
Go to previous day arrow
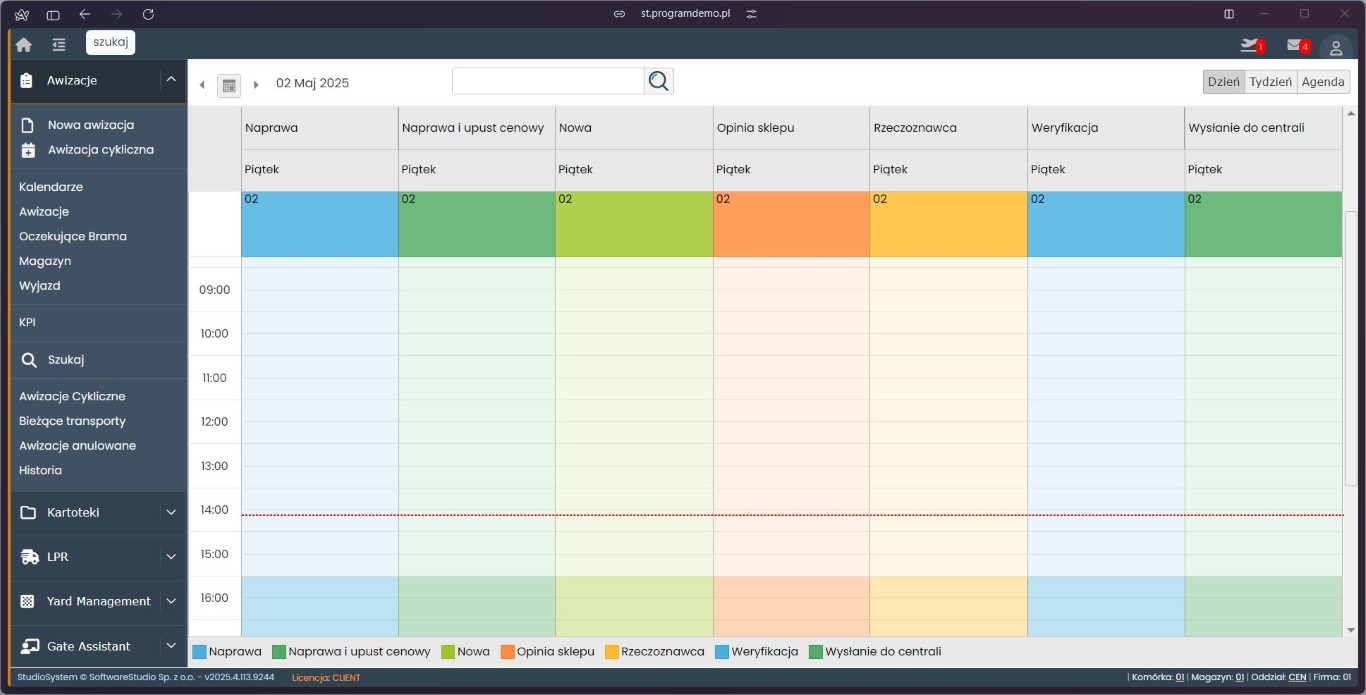coord(202,85)
